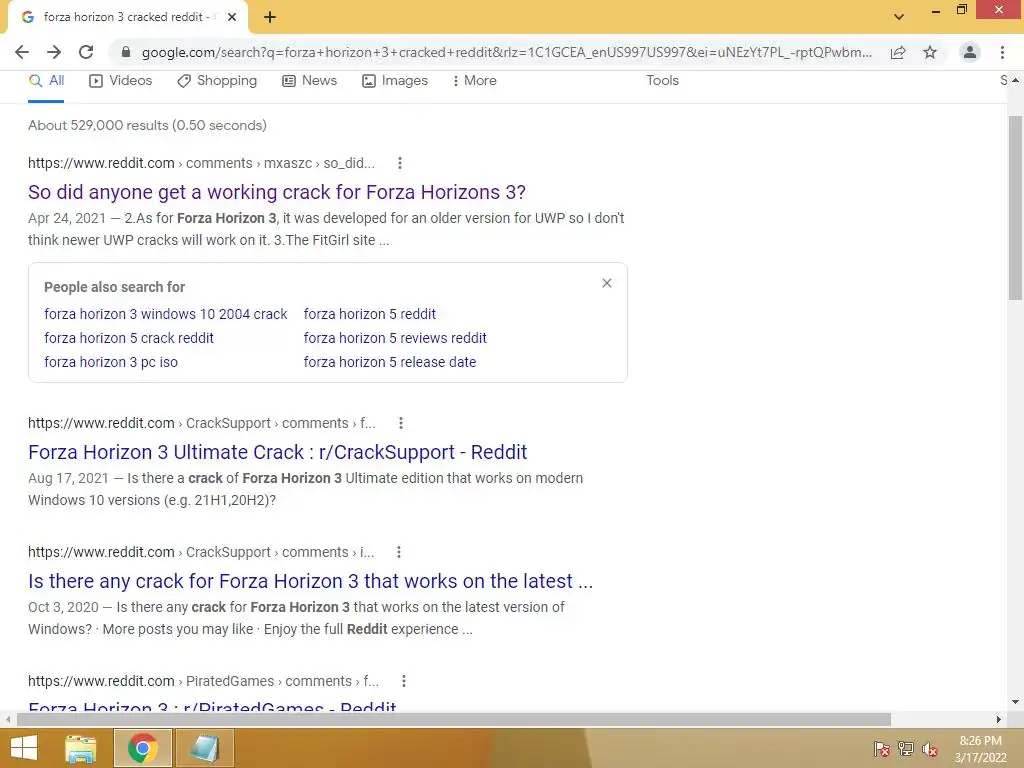1024x768 pixels.
Task: Click scroll-right arrow on horizontal scrollbar
Action: (999, 720)
